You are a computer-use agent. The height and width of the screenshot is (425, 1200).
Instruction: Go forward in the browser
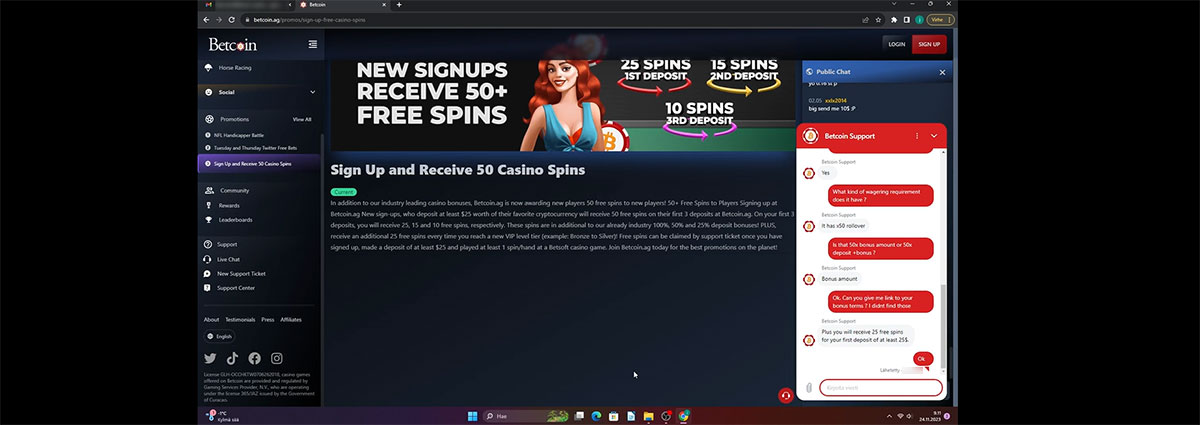(219, 19)
